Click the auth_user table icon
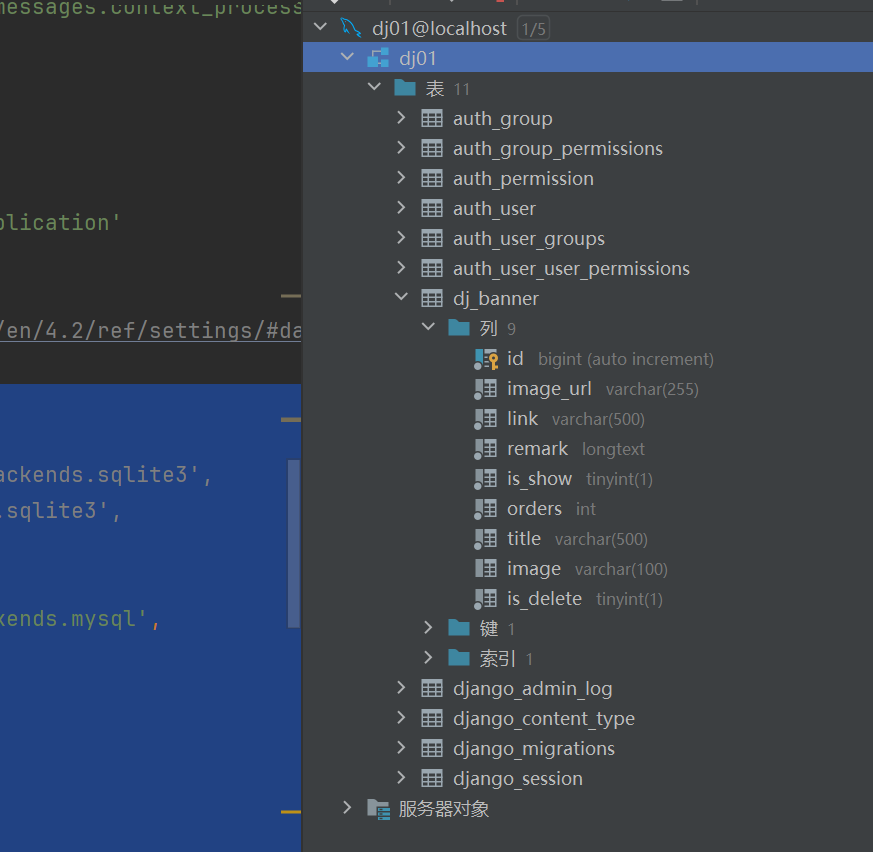The image size is (873, 852). click(432, 208)
